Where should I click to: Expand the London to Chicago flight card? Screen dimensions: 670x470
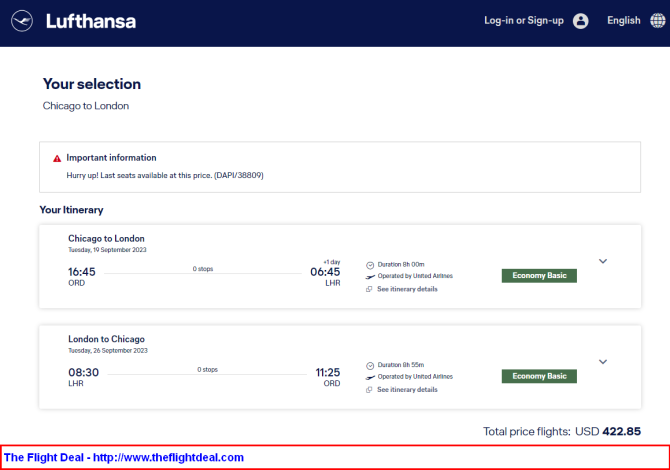(602, 361)
